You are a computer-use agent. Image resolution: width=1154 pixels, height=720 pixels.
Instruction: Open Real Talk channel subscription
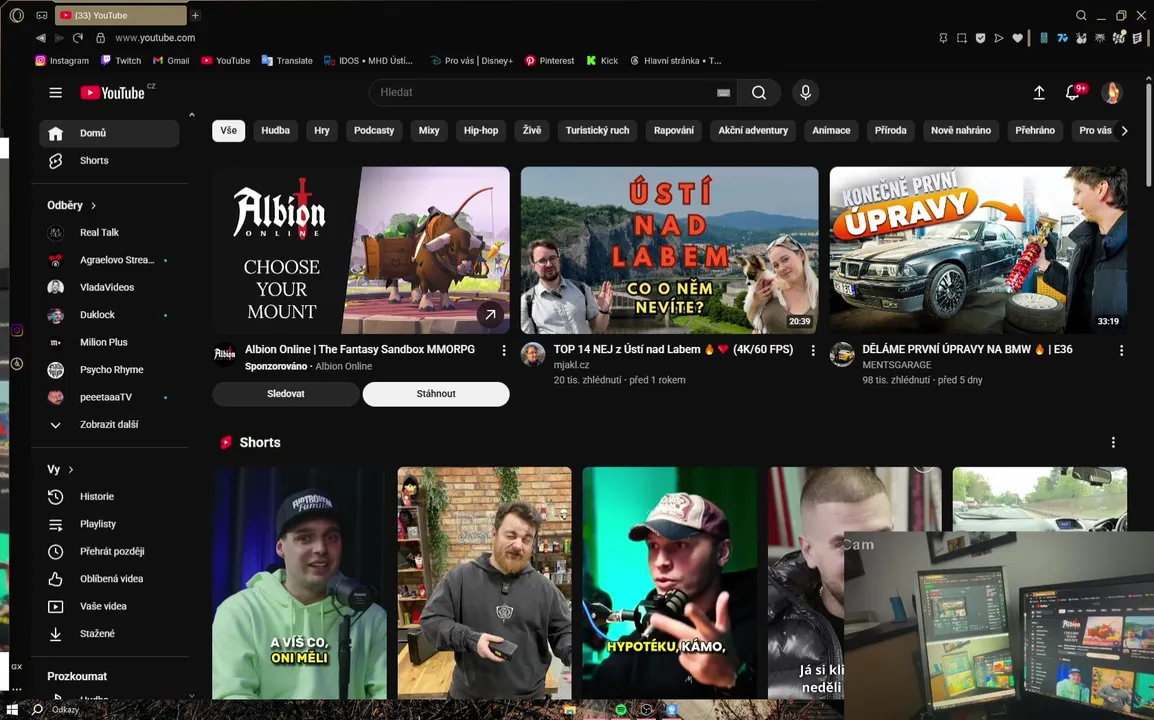109,233
